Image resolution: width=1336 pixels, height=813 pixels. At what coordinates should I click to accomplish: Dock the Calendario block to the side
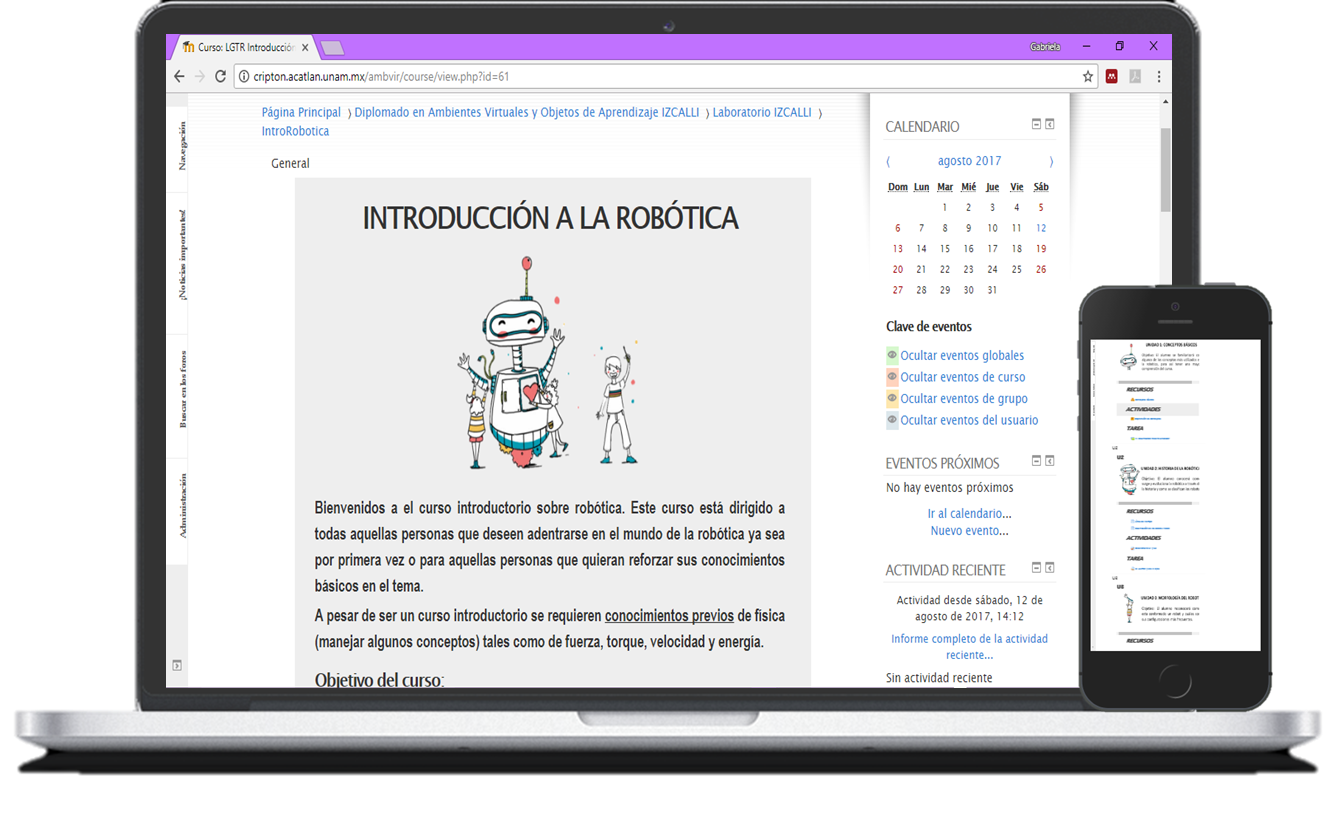click(1050, 125)
